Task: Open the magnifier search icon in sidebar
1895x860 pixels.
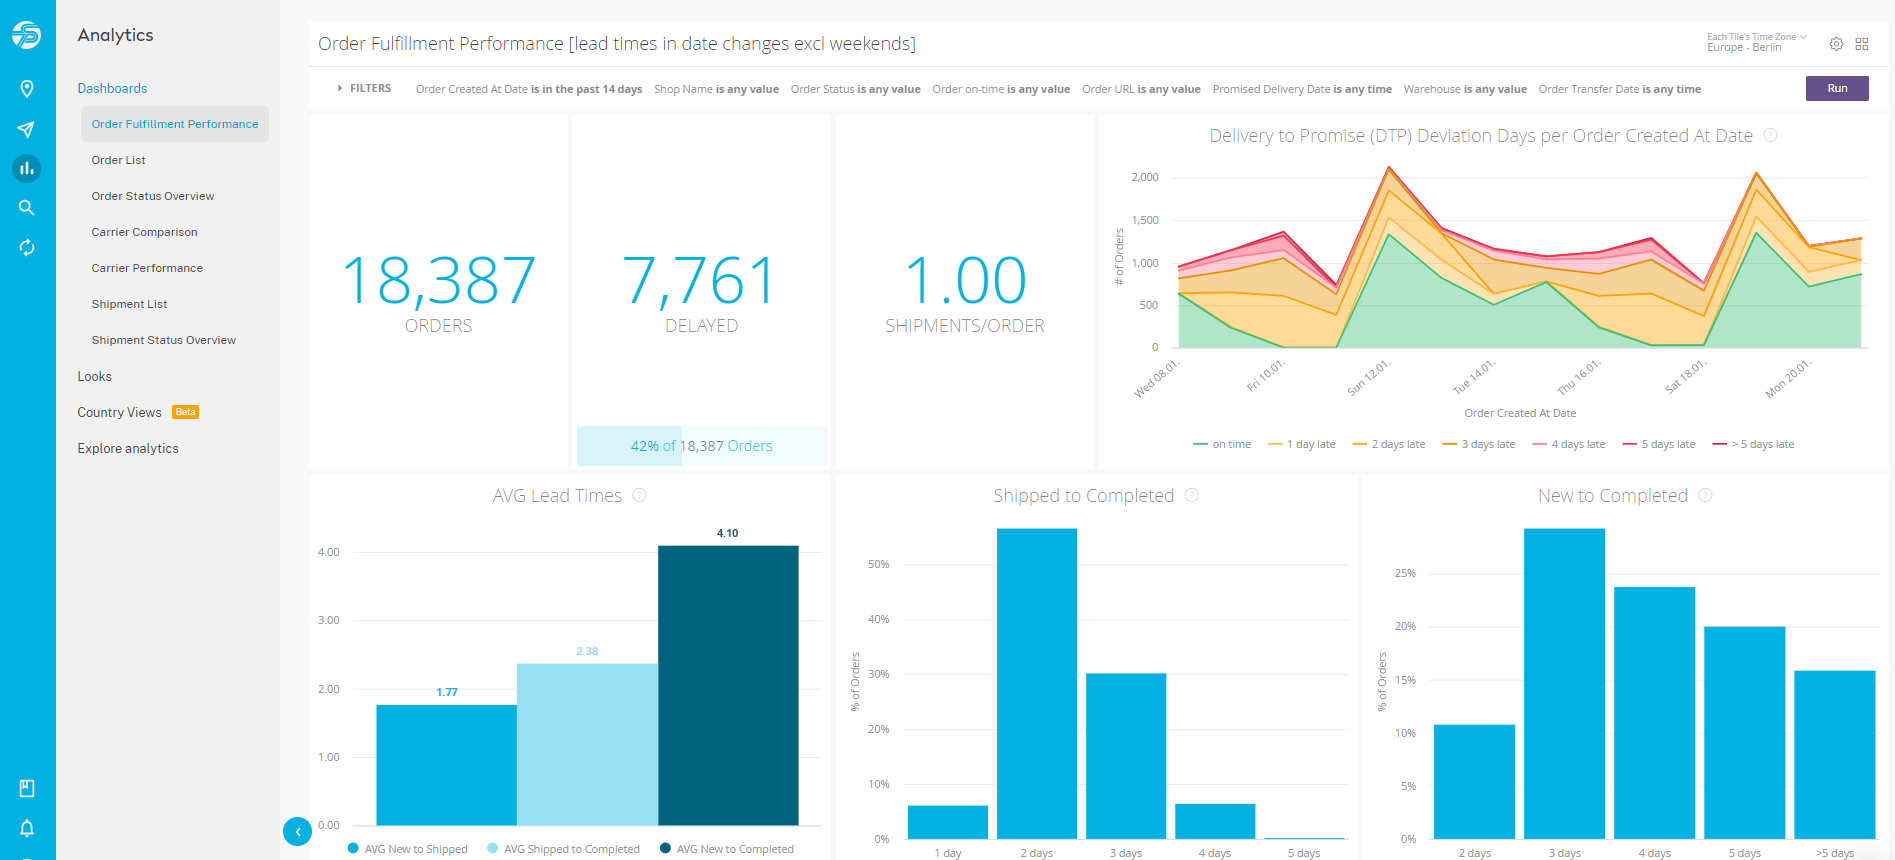Action: (27, 208)
